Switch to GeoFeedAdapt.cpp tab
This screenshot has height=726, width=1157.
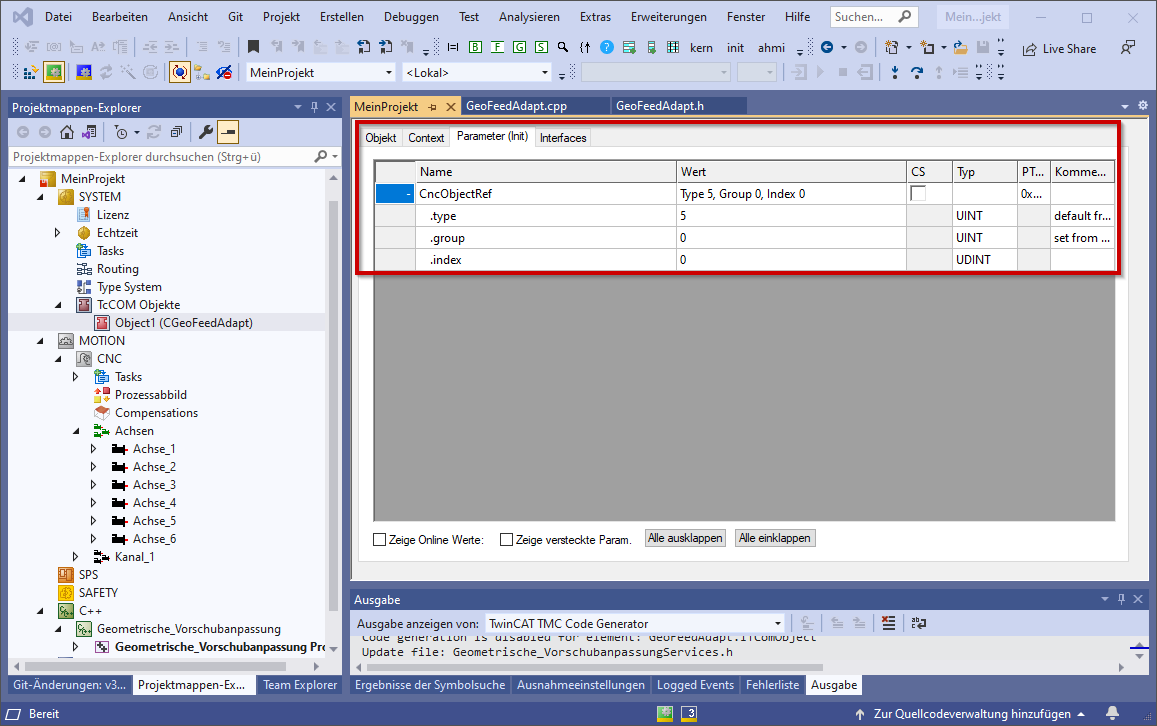click(x=517, y=106)
